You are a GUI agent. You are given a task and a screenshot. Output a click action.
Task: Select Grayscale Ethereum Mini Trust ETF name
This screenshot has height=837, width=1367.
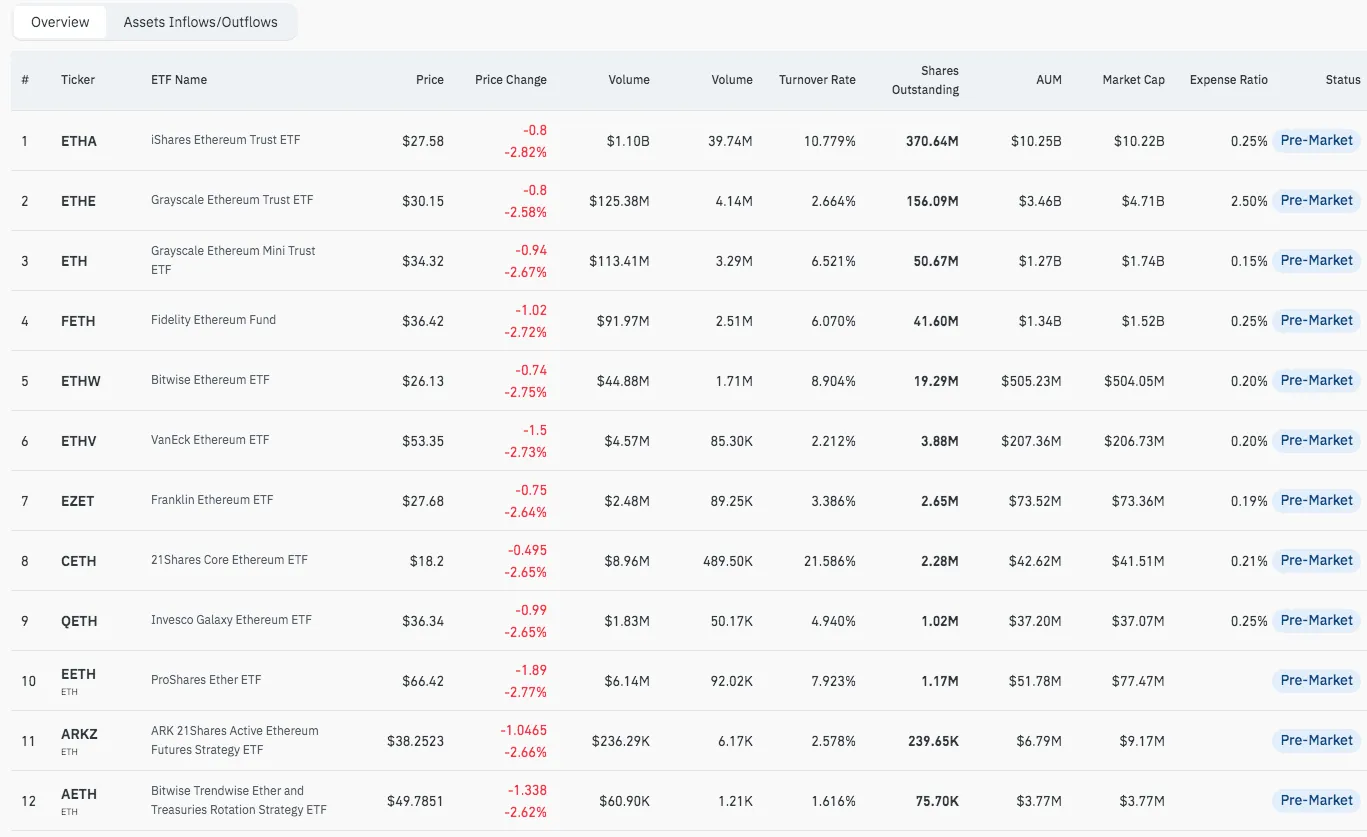pos(233,260)
